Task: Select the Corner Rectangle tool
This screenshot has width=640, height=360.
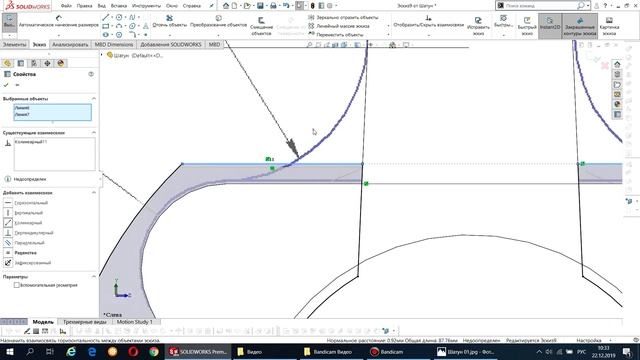Action: (x=106, y=26)
